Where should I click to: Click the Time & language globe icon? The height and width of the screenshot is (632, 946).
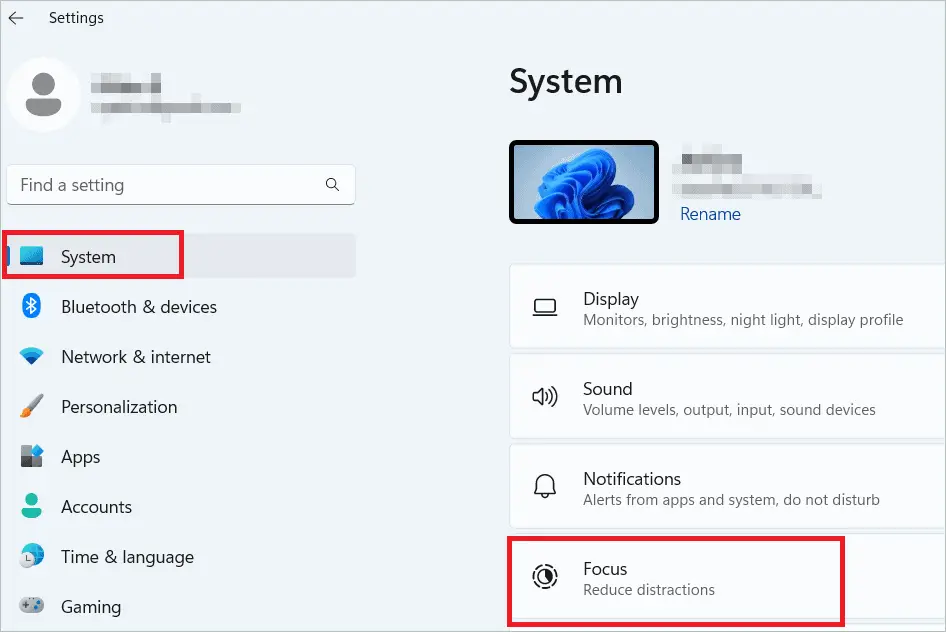click(31, 556)
